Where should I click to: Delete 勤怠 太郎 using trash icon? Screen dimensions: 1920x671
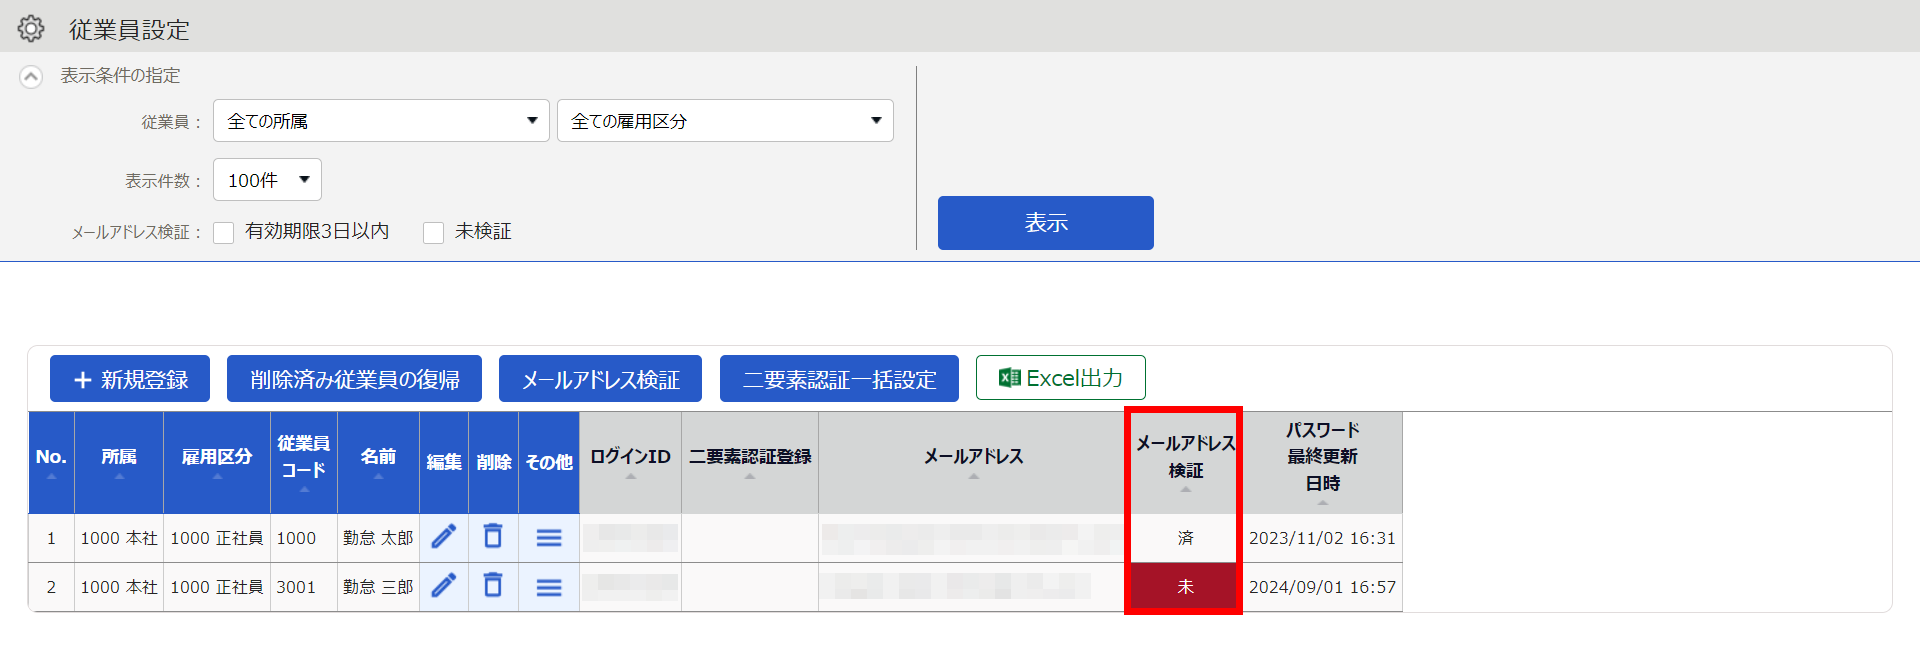(x=493, y=536)
